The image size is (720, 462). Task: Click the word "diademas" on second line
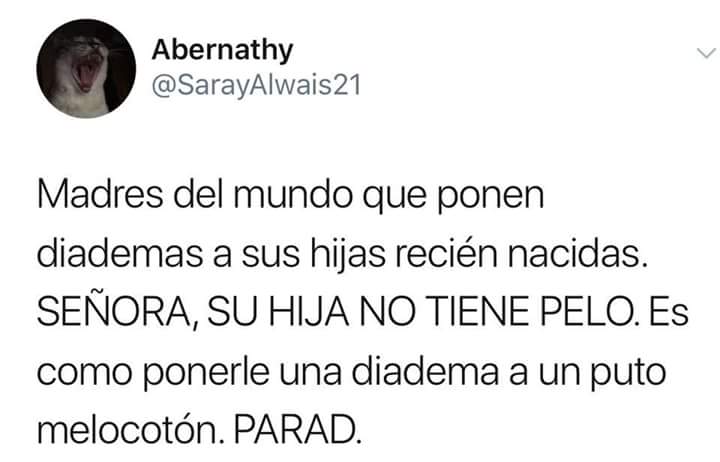[119, 254]
